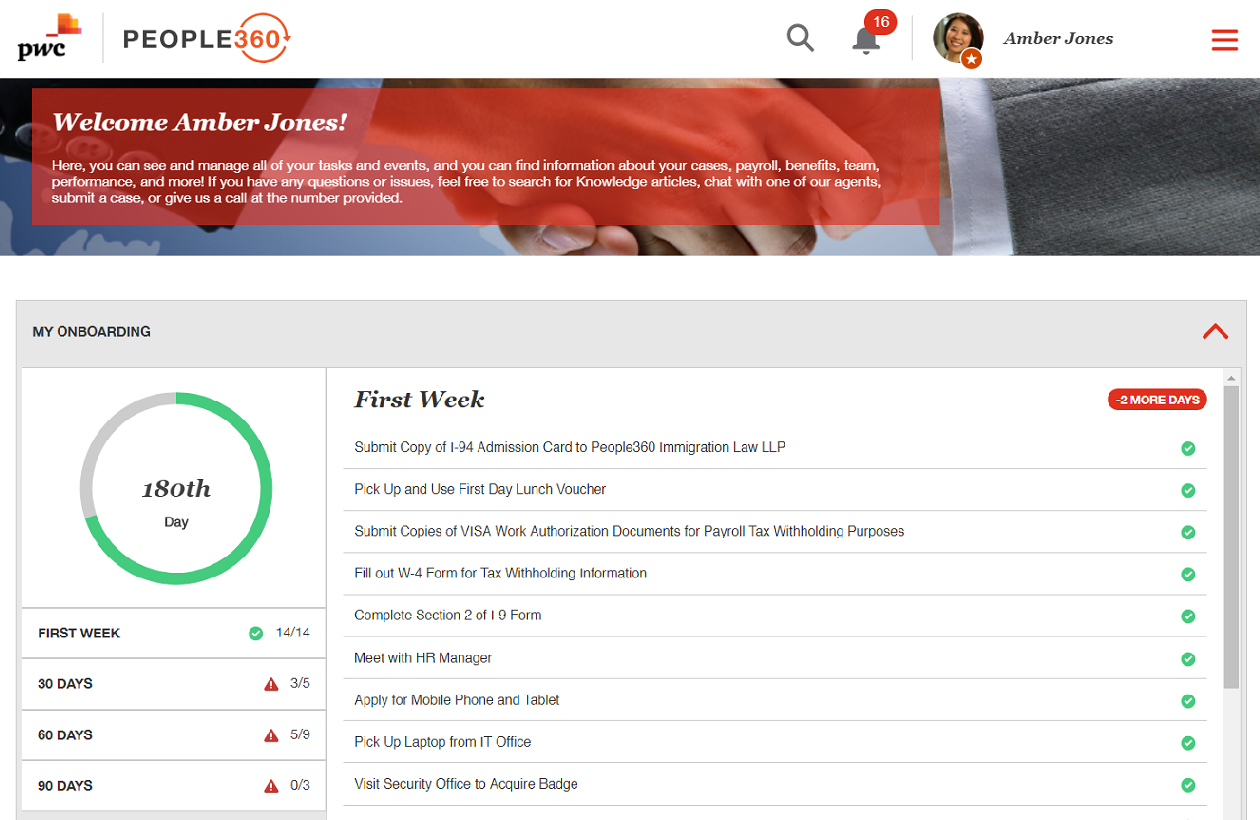The image size is (1260, 820).
Task: Toggle the check for Meet with HR Manager
Action: tap(1188, 659)
